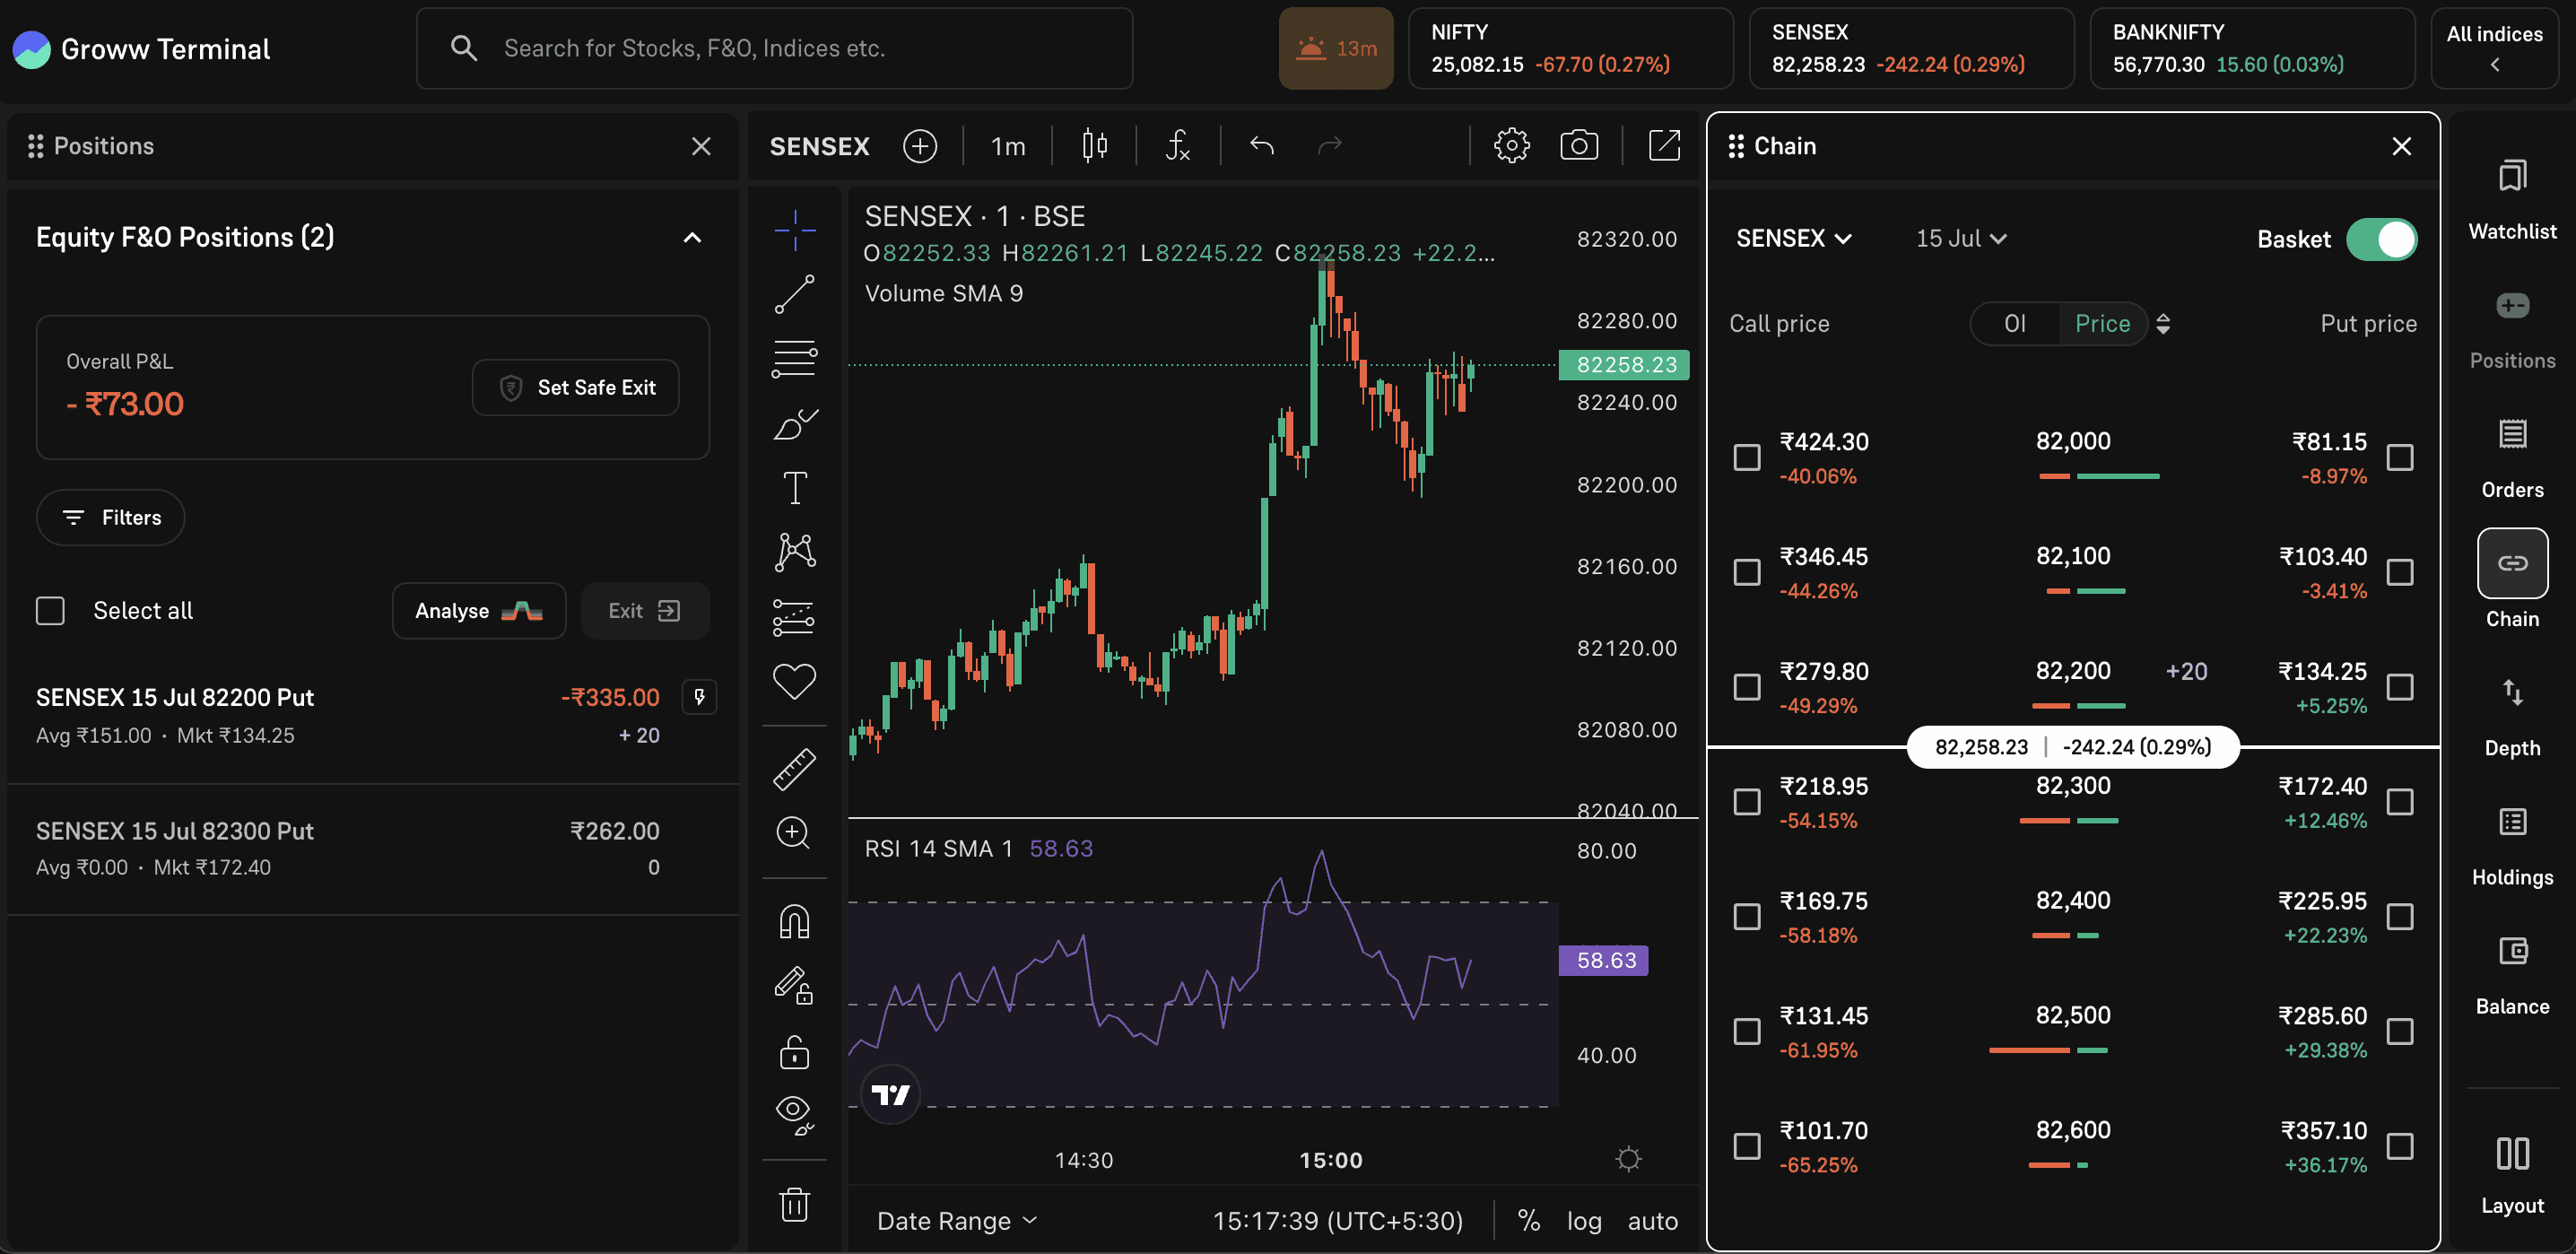Check the 82,000 call strike checkbox
The image size is (2576, 1254).
coord(1748,457)
